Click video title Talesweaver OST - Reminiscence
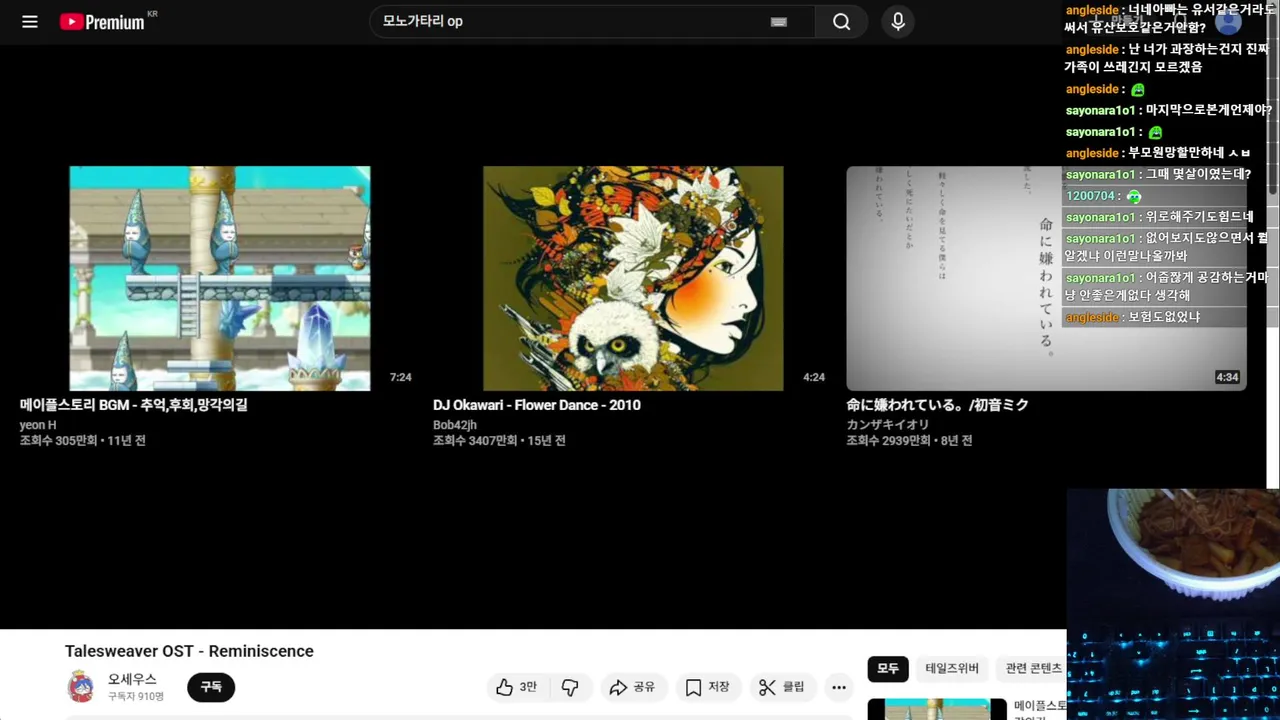The height and width of the screenshot is (720, 1280). (x=189, y=651)
